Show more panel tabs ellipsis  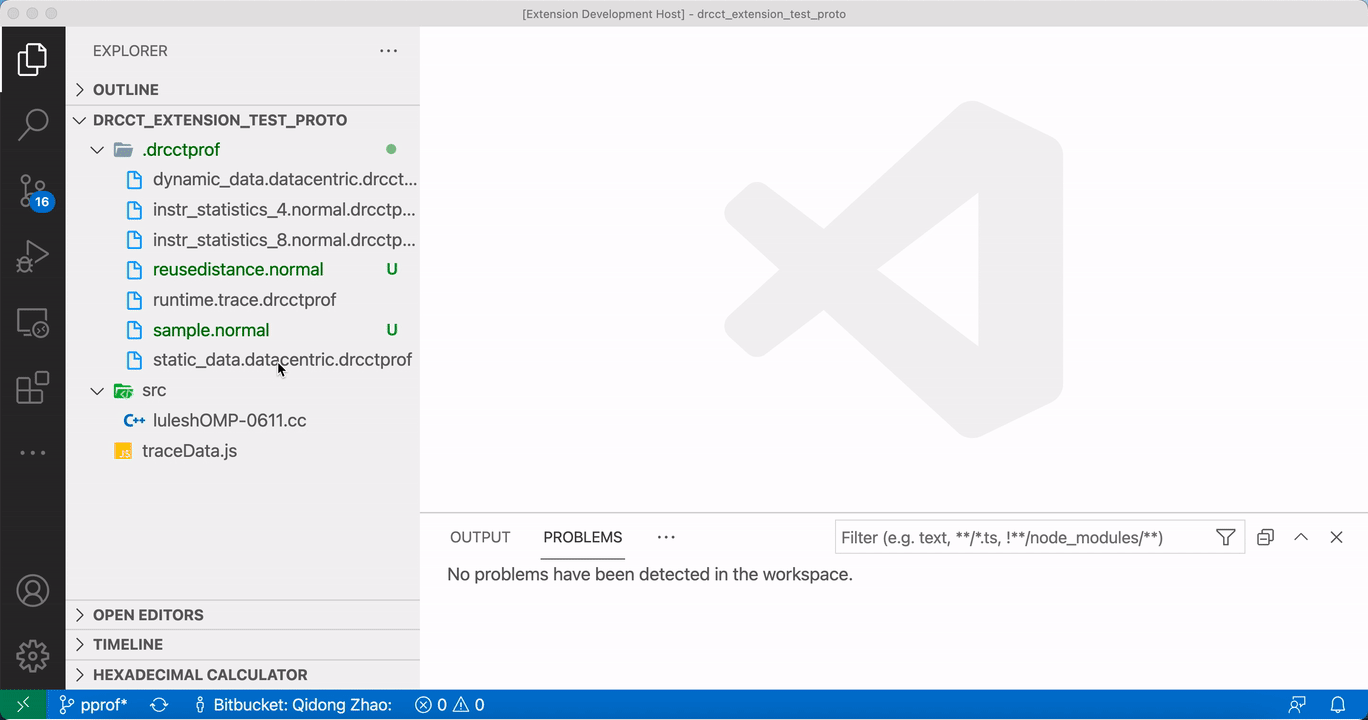click(x=666, y=538)
